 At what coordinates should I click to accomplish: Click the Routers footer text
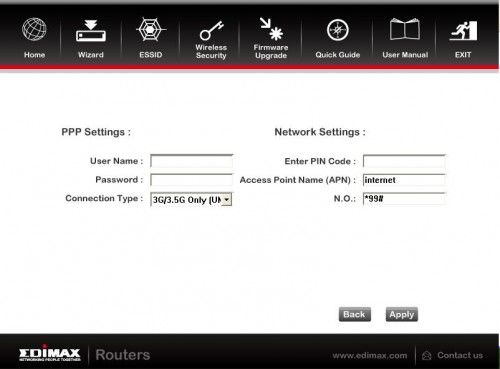[x=123, y=355]
